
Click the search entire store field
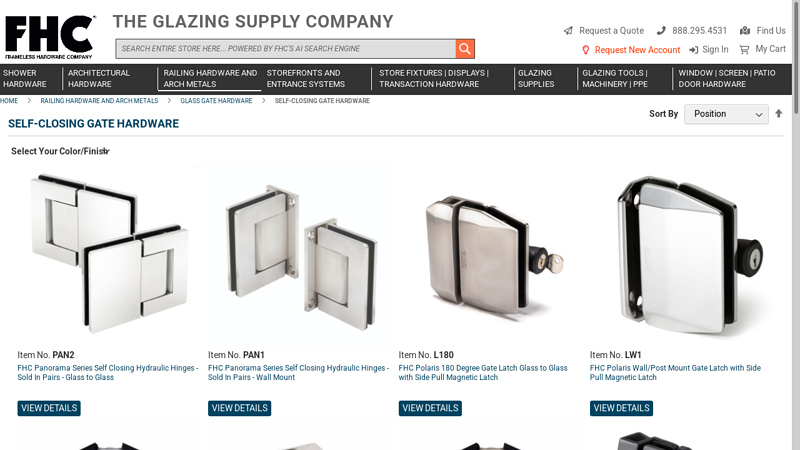click(x=286, y=49)
